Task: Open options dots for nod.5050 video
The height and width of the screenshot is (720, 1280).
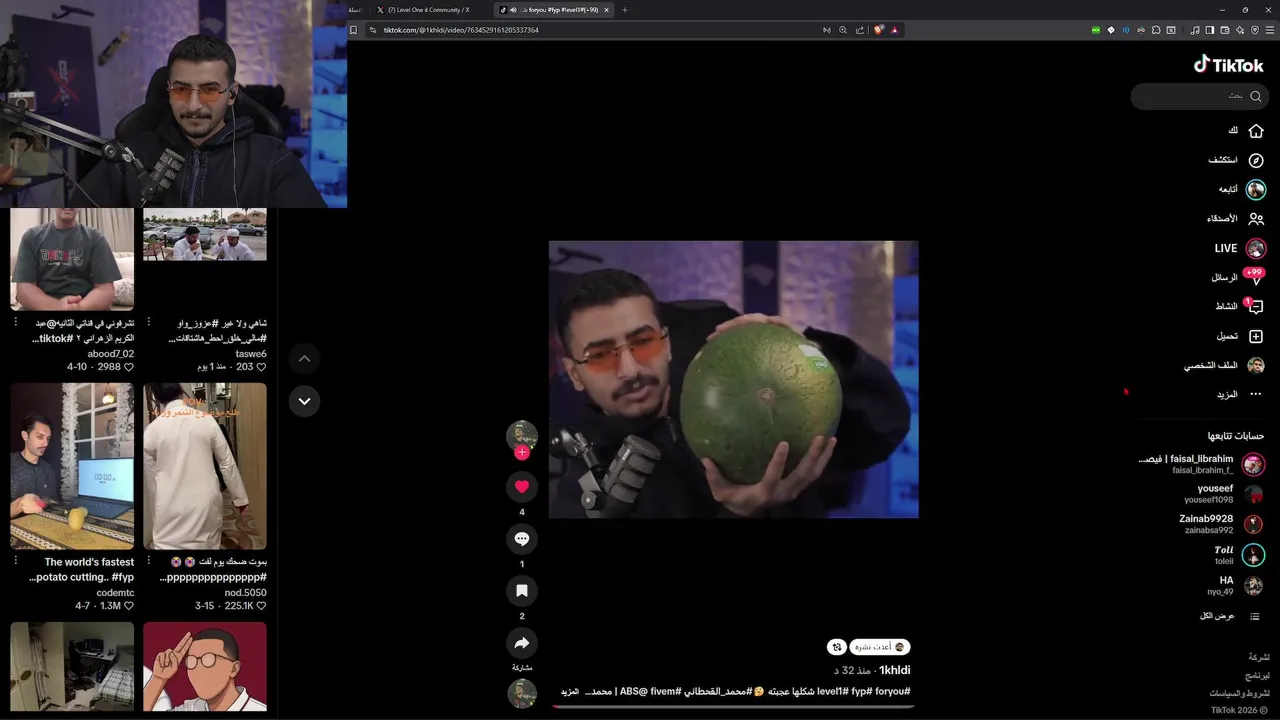Action: 149,561
